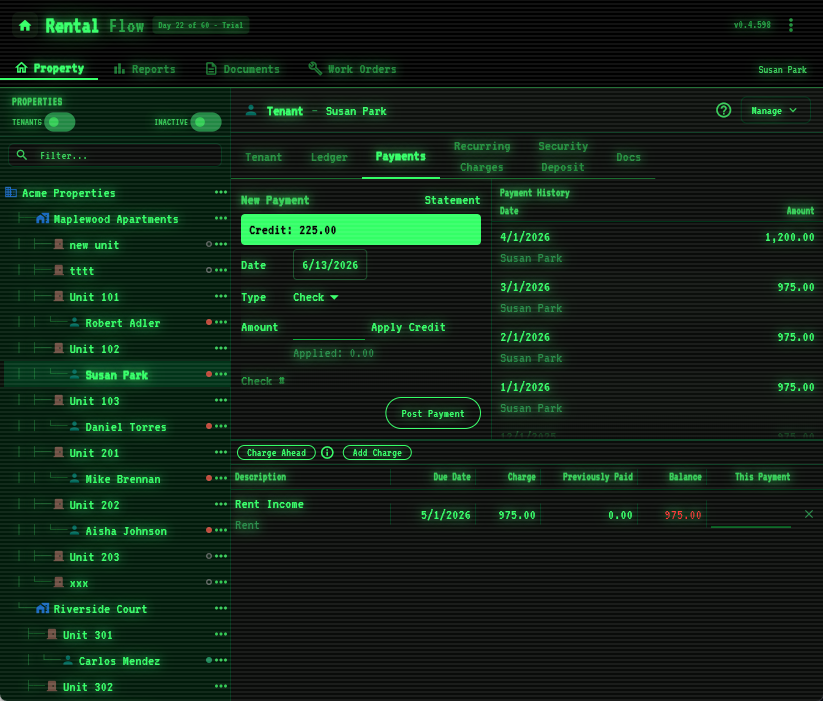Open the more options for Susan Park
Image resolution: width=823 pixels, height=701 pixels.
click(221, 375)
